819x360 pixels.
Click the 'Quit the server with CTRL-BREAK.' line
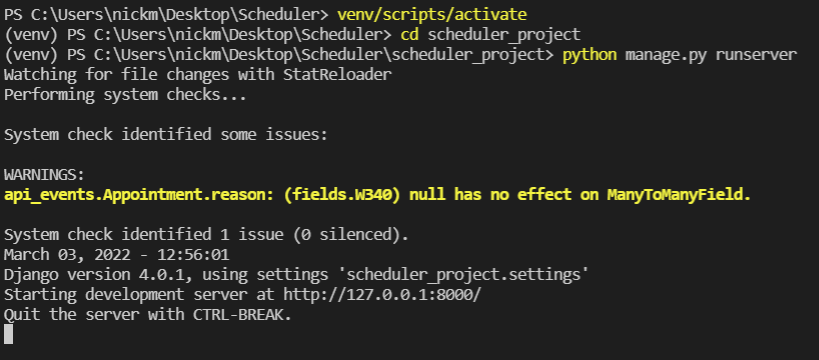[148, 315]
